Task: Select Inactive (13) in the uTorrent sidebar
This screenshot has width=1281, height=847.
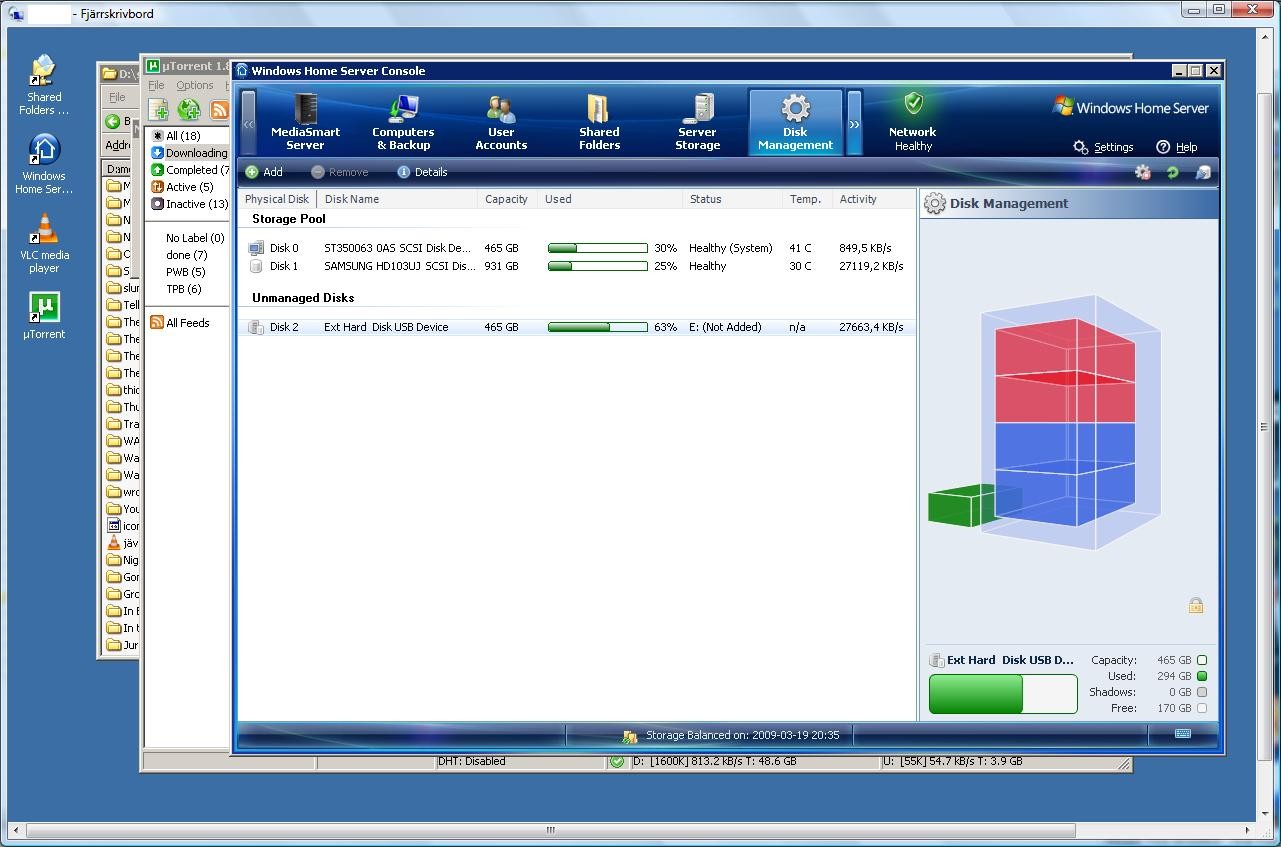Action: click(190, 204)
